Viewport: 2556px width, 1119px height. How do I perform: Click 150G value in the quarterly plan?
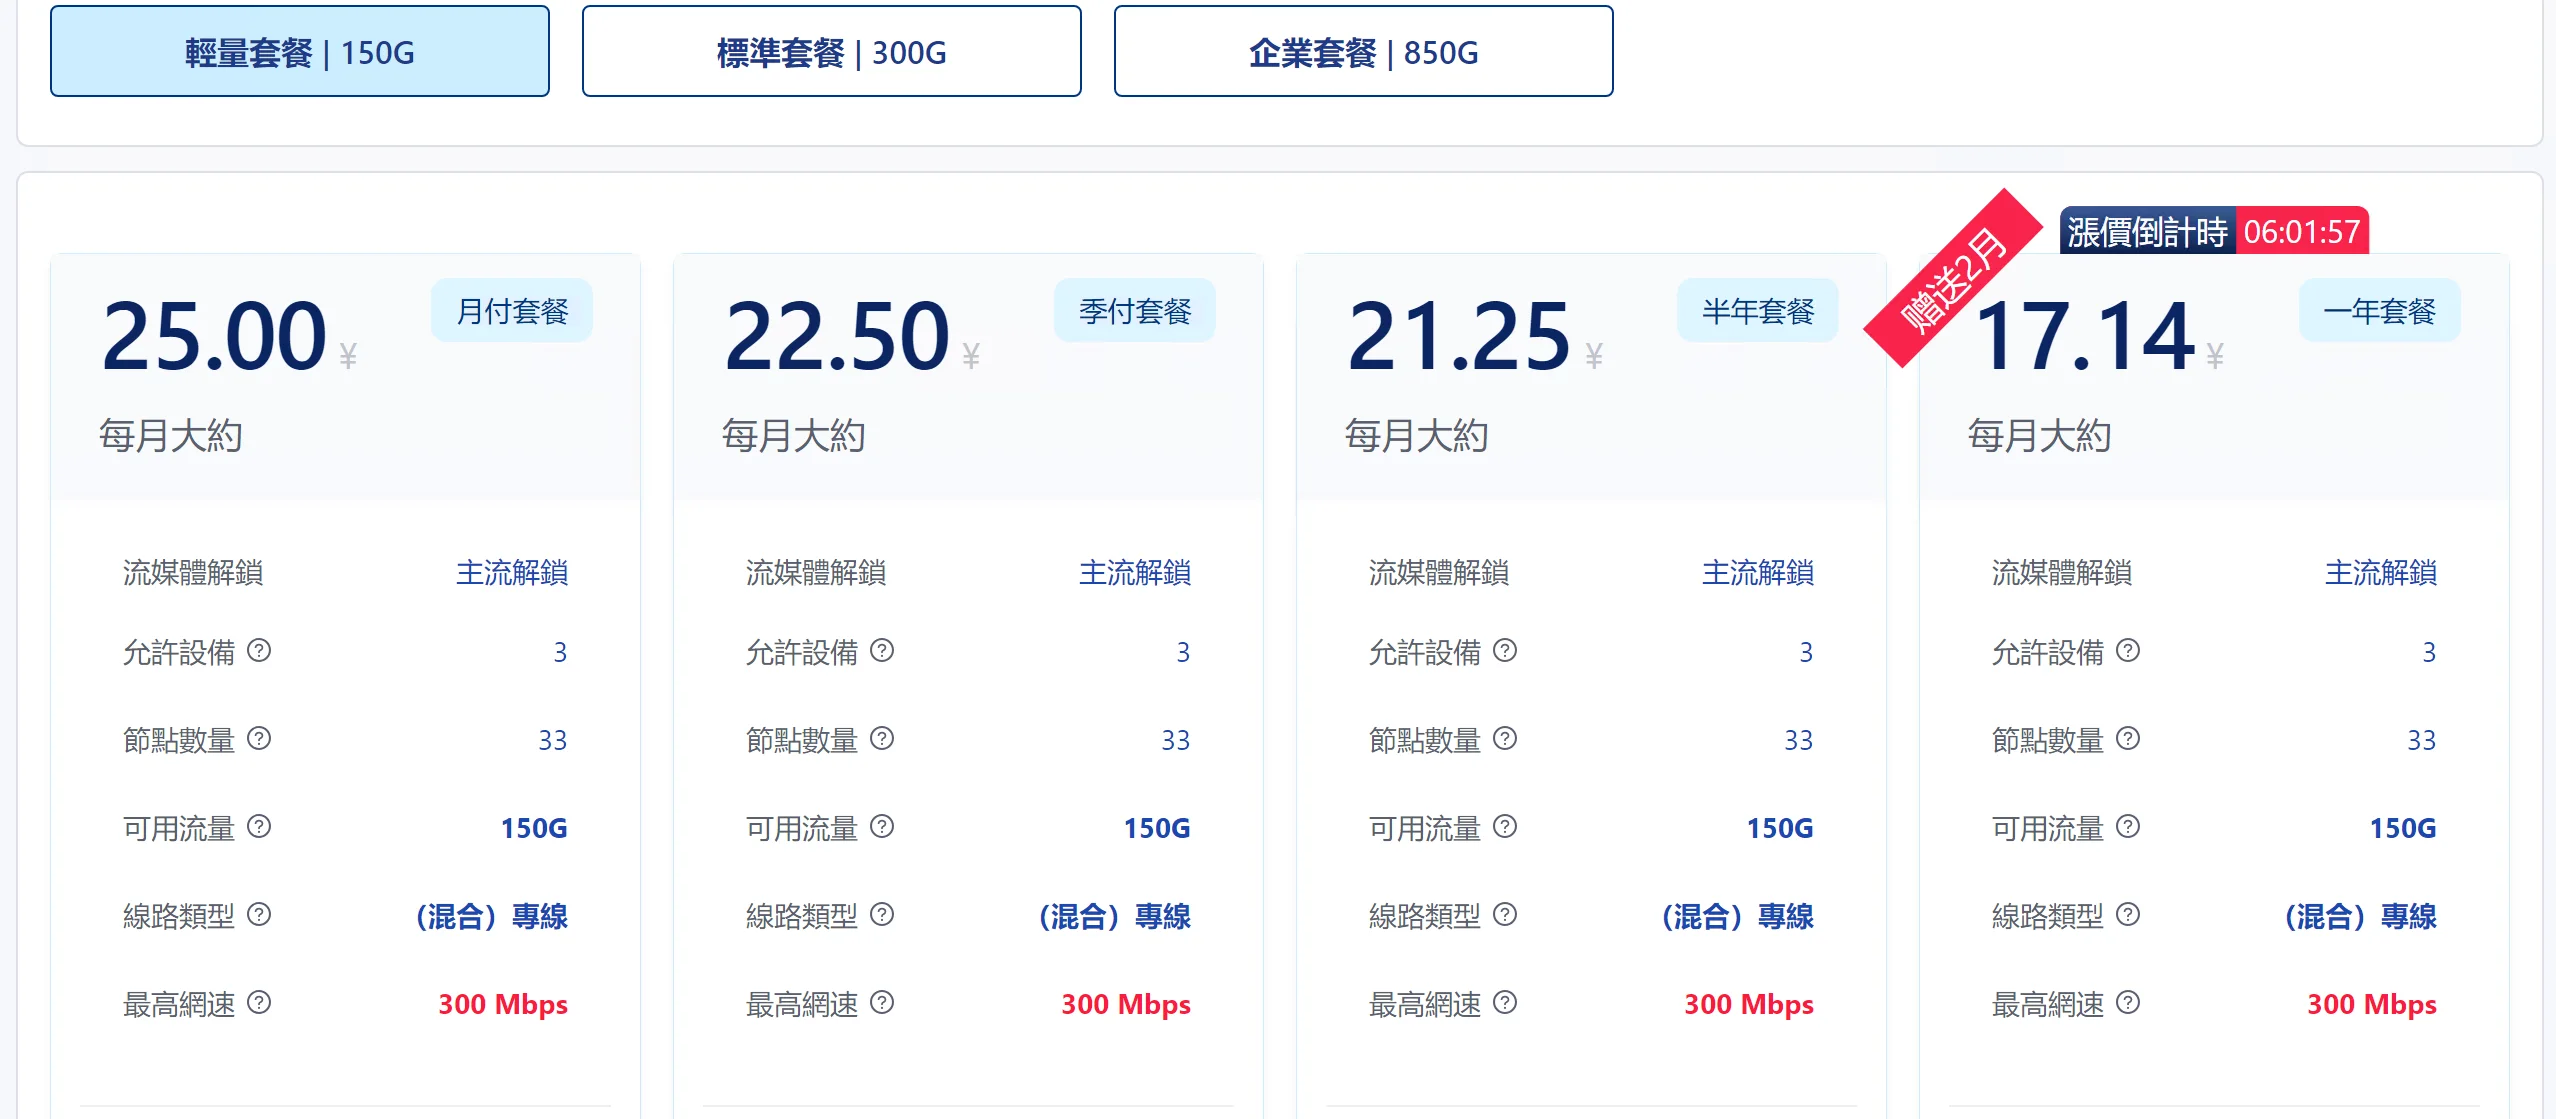pyautogui.click(x=1157, y=828)
